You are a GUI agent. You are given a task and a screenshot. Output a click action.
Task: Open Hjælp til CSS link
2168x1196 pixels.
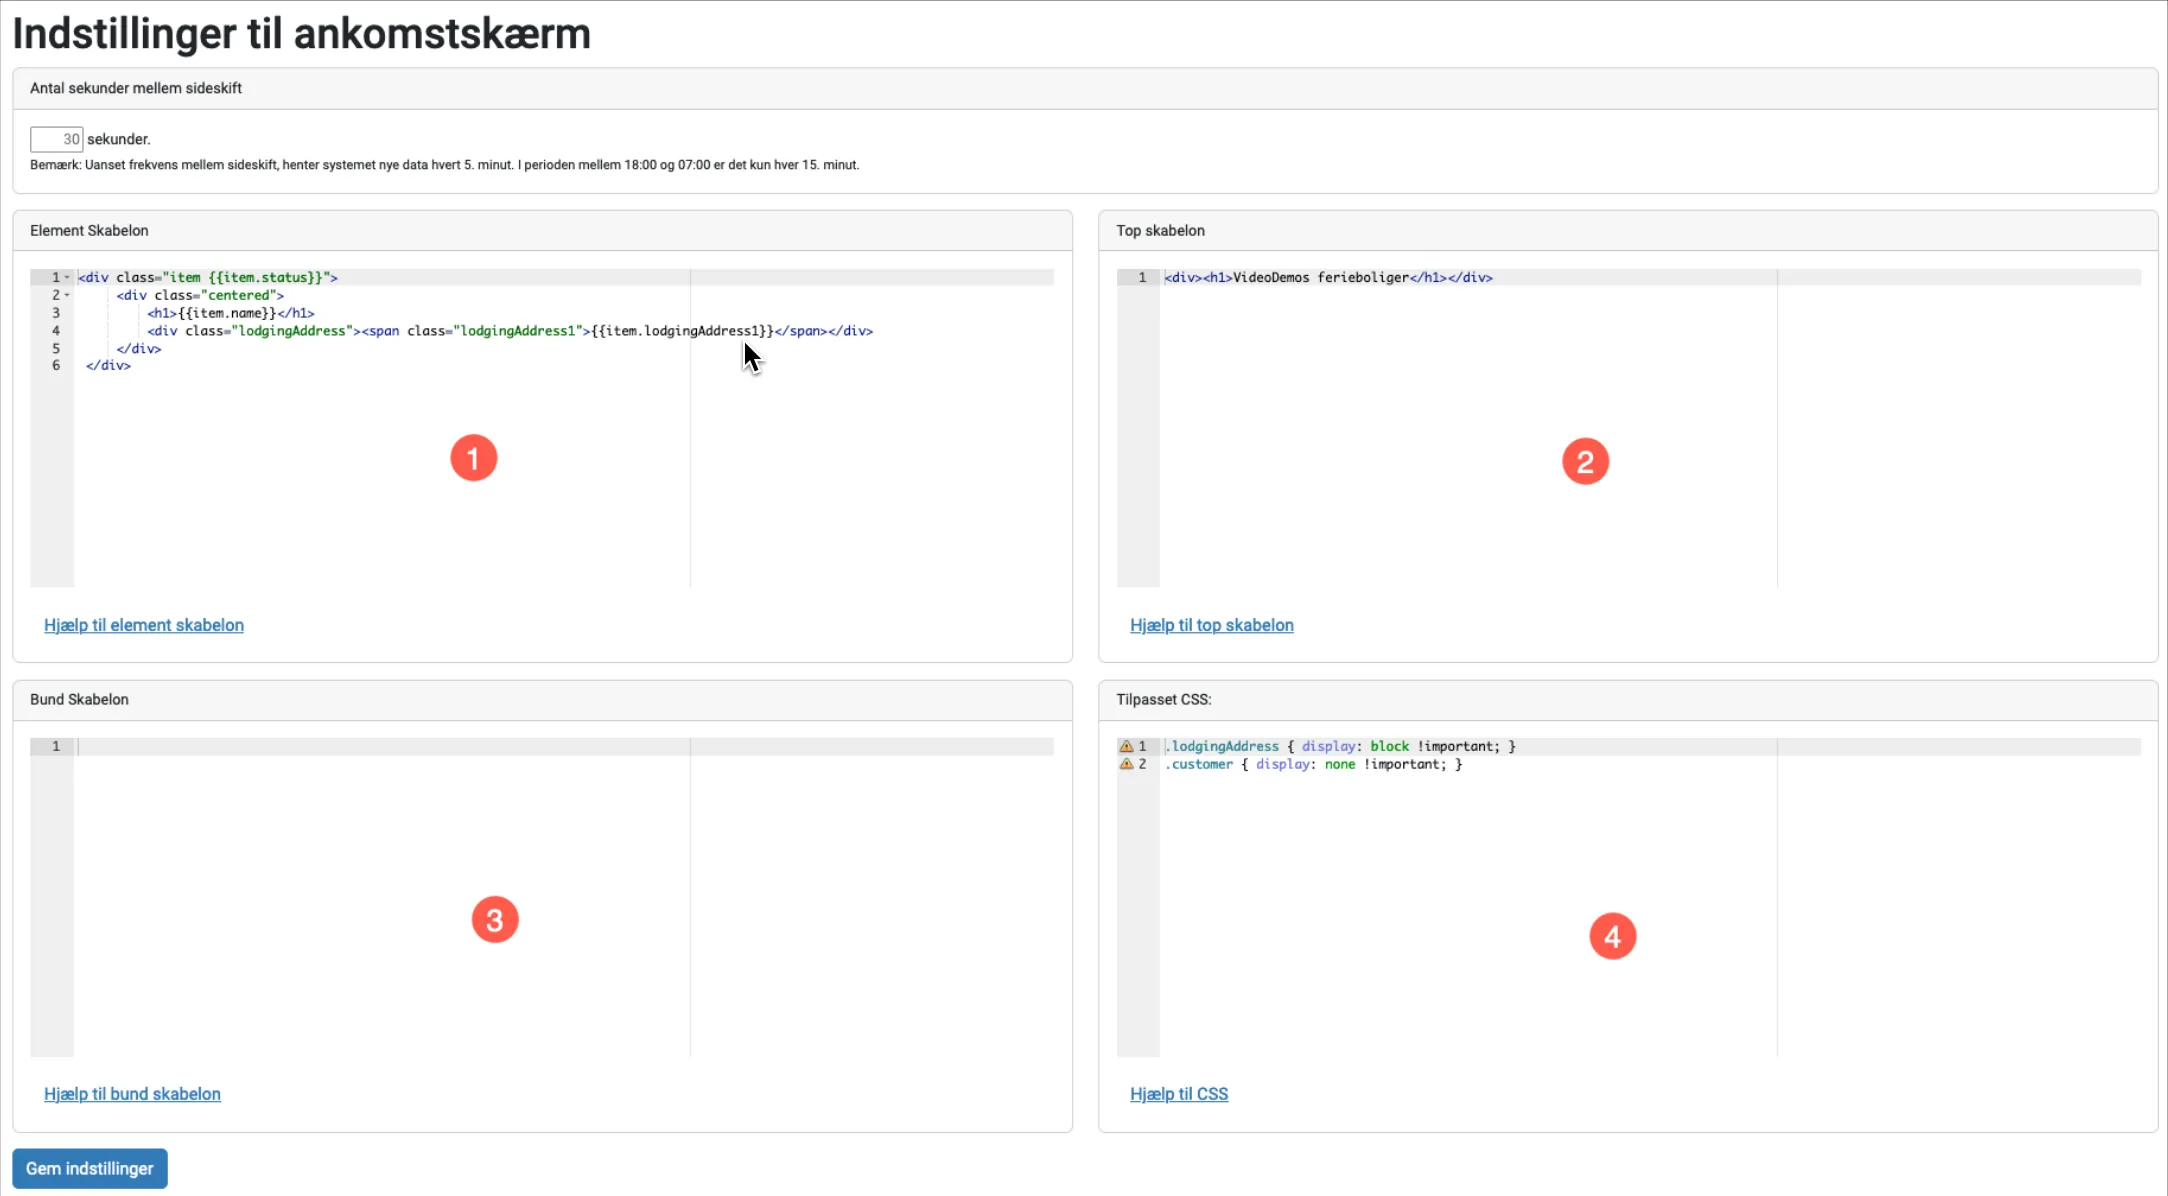[1178, 1095]
